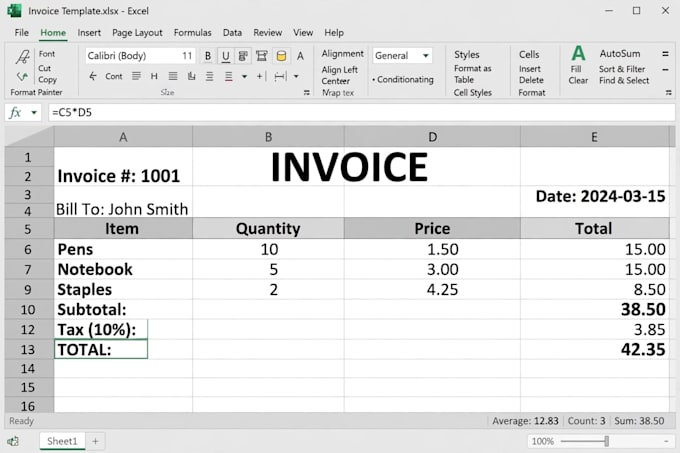
Task: Click the large green A Fill icon
Action: 578,54
